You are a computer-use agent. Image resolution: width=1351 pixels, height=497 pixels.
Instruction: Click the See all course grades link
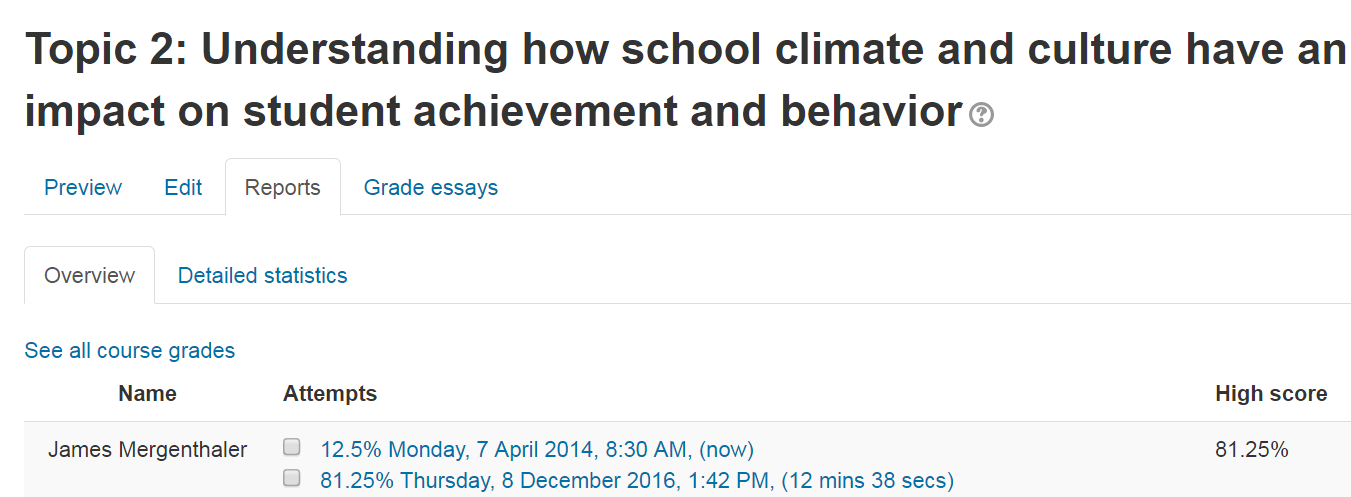(130, 350)
